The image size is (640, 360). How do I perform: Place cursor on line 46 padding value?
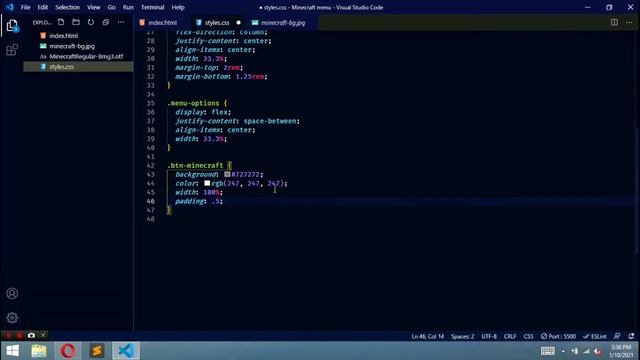[216, 201]
